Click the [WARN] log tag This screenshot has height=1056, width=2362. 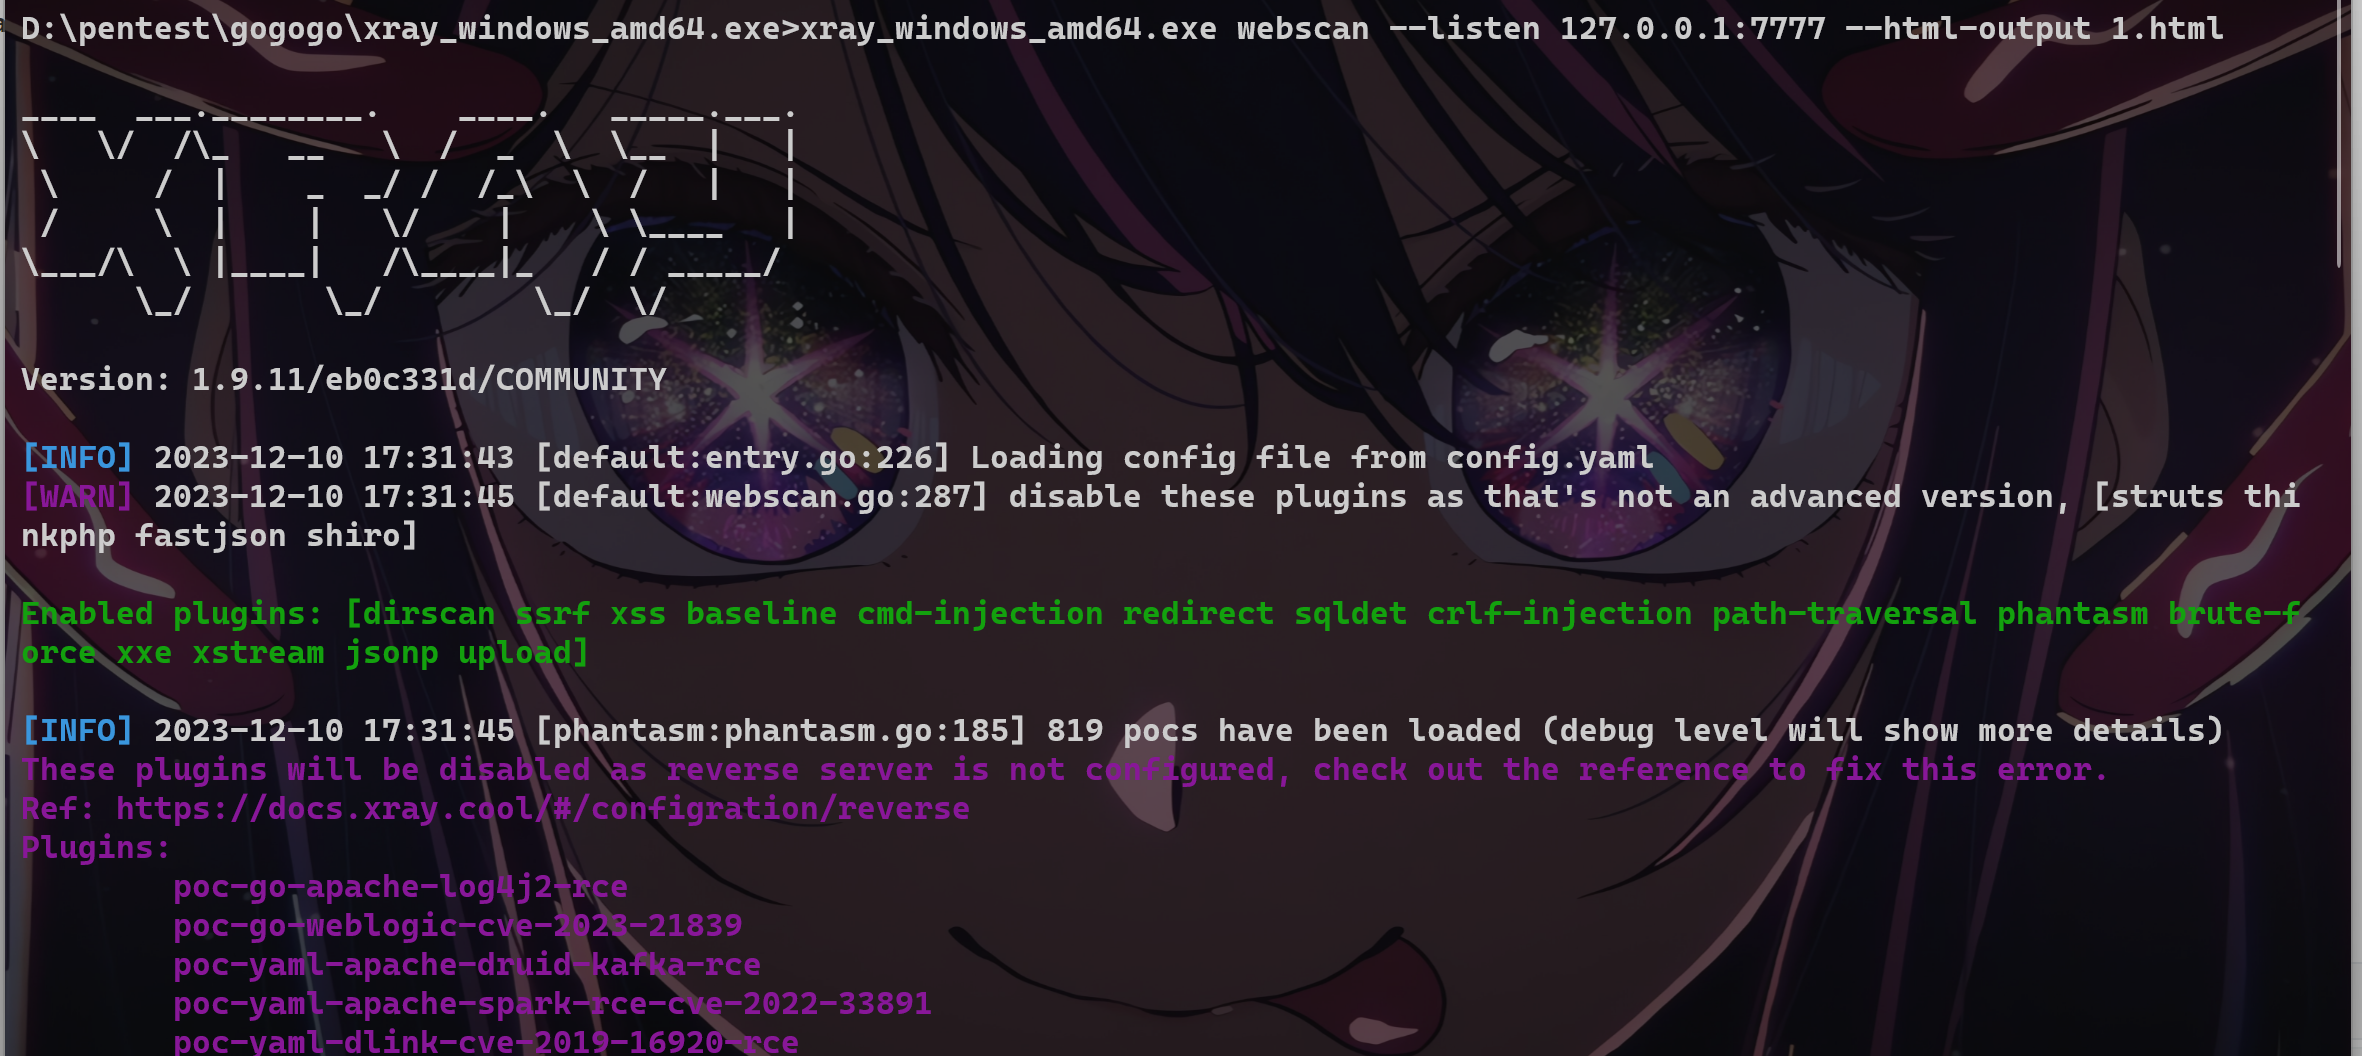77,496
